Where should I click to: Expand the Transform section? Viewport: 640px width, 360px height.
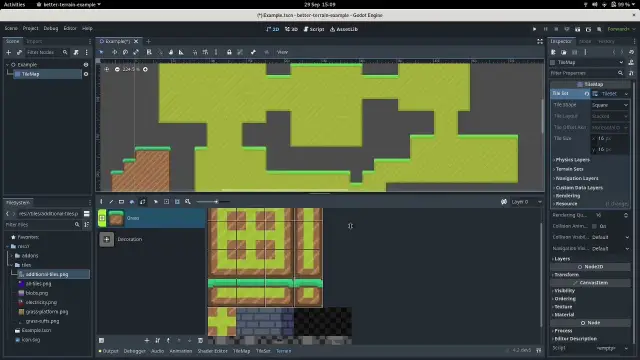[x=566, y=275]
